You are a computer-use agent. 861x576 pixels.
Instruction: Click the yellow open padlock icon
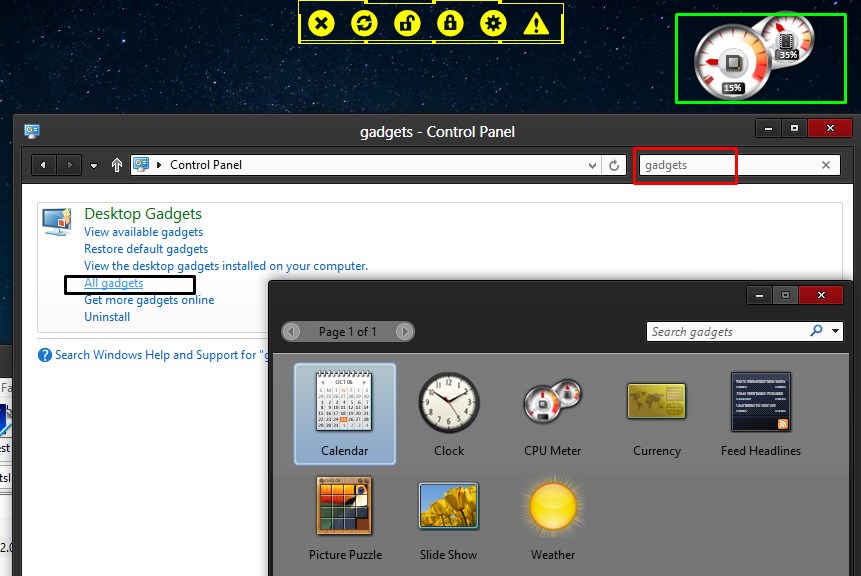(x=407, y=24)
